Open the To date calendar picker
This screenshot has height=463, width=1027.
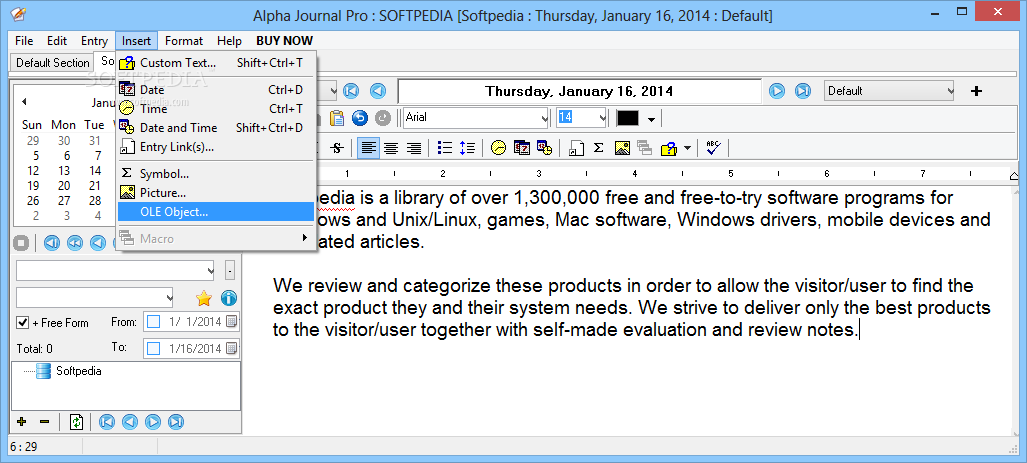coord(232,348)
